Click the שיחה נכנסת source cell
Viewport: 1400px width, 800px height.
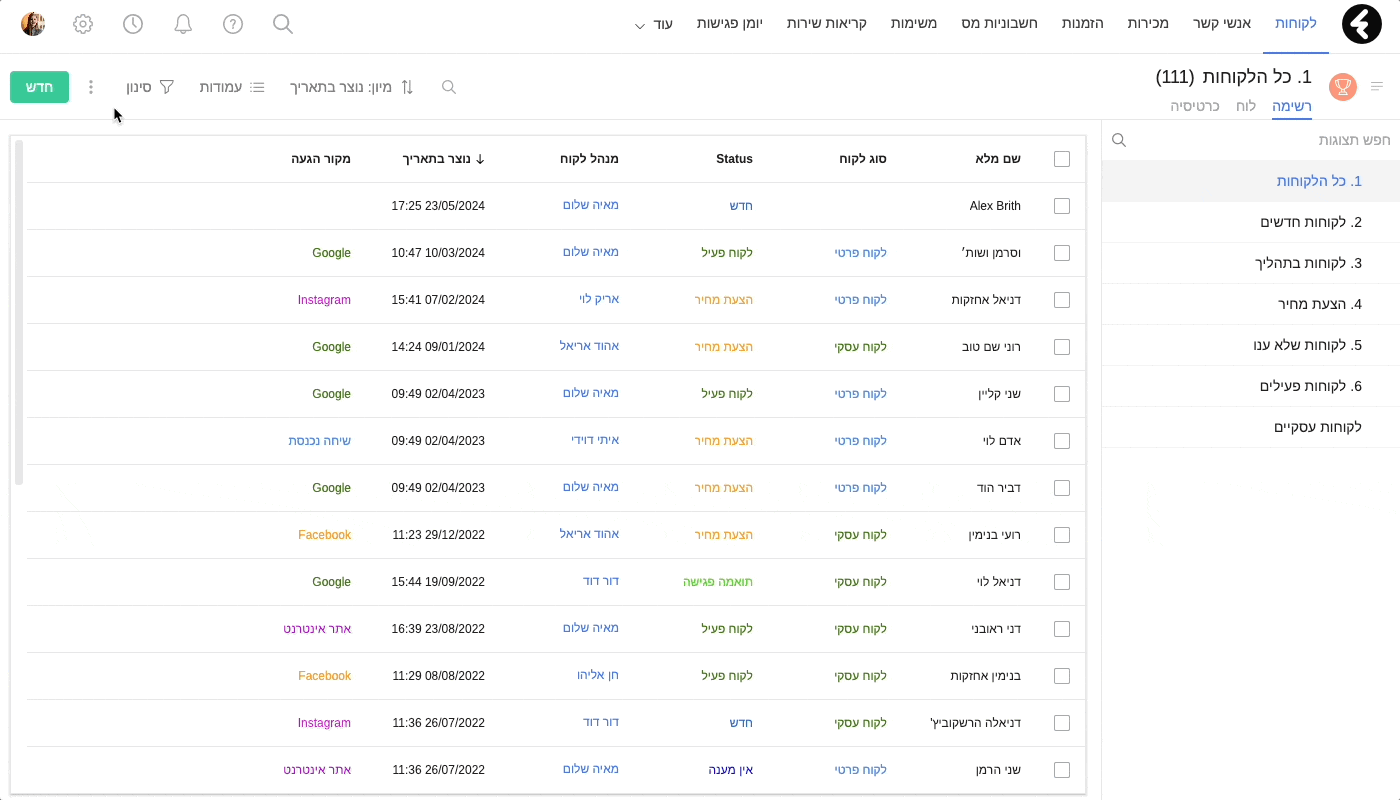point(320,441)
